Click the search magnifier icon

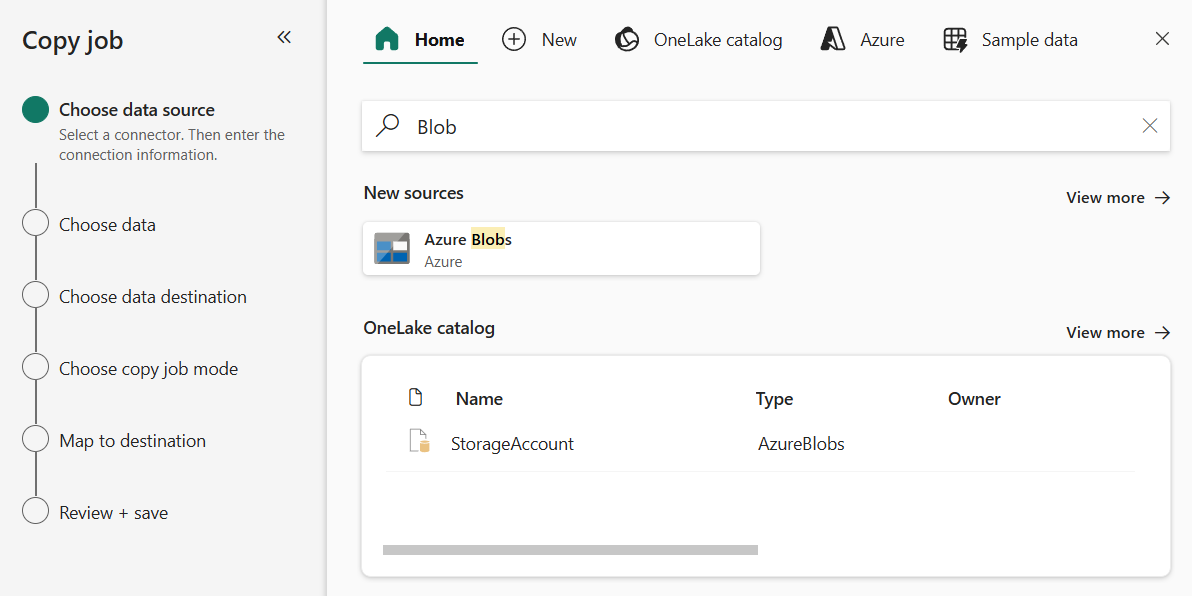[x=387, y=126]
